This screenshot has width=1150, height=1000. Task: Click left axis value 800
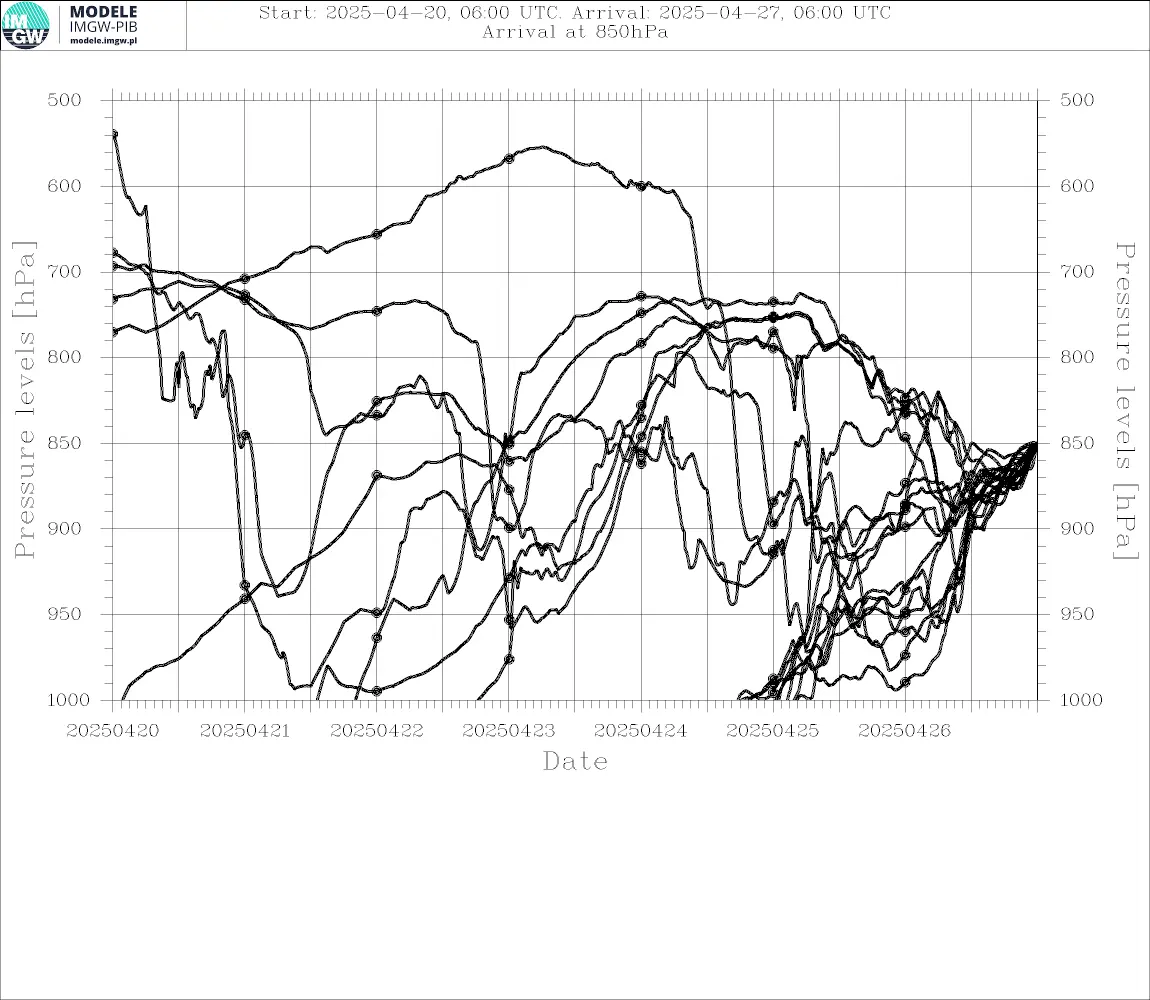[65, 357]
